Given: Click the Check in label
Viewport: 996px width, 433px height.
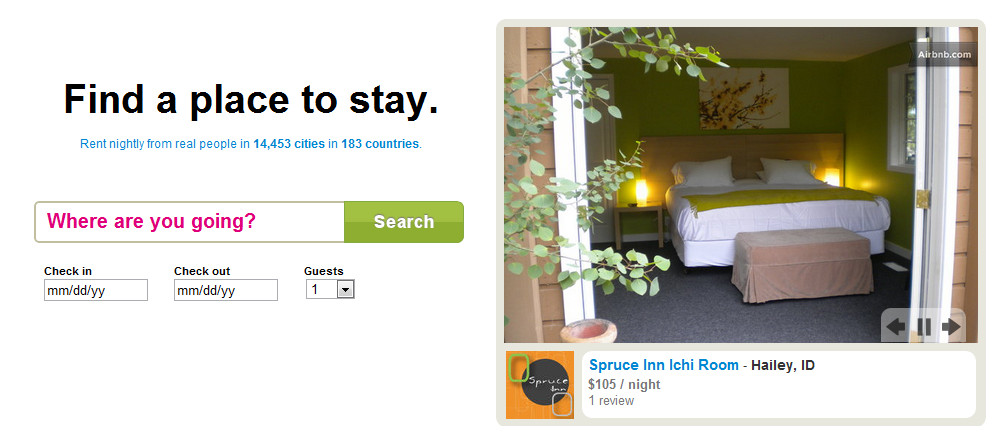Looking at the screenshot, I should 68,271.
